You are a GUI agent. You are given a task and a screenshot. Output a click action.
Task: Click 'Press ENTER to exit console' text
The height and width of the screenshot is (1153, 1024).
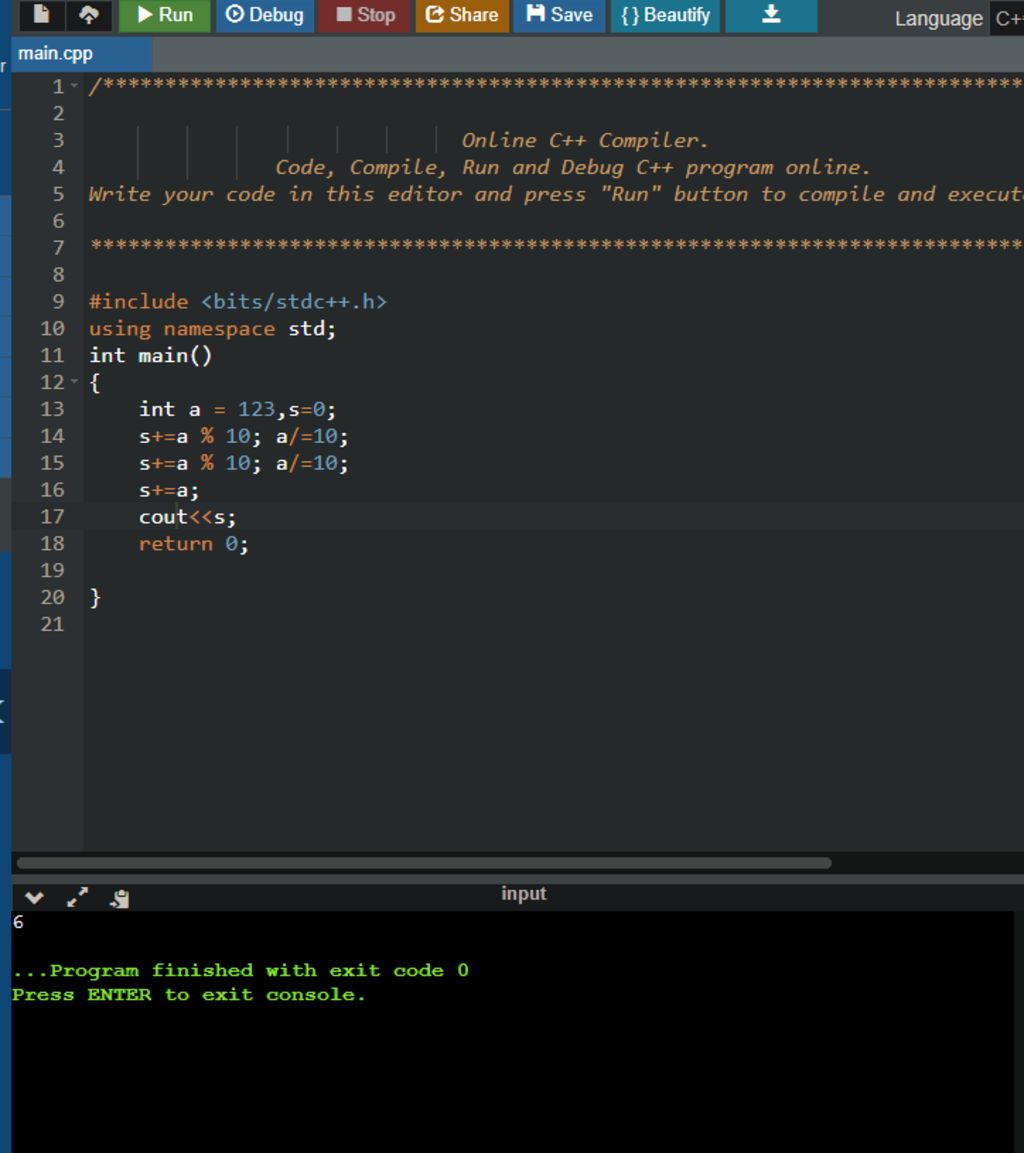[x=188, y=995]
